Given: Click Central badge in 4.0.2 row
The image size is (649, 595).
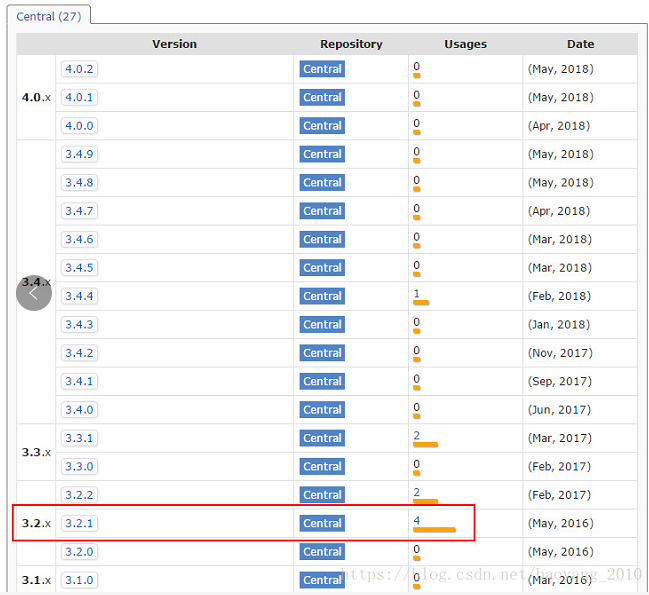Looking at the screenshot, I should (322, 69).
